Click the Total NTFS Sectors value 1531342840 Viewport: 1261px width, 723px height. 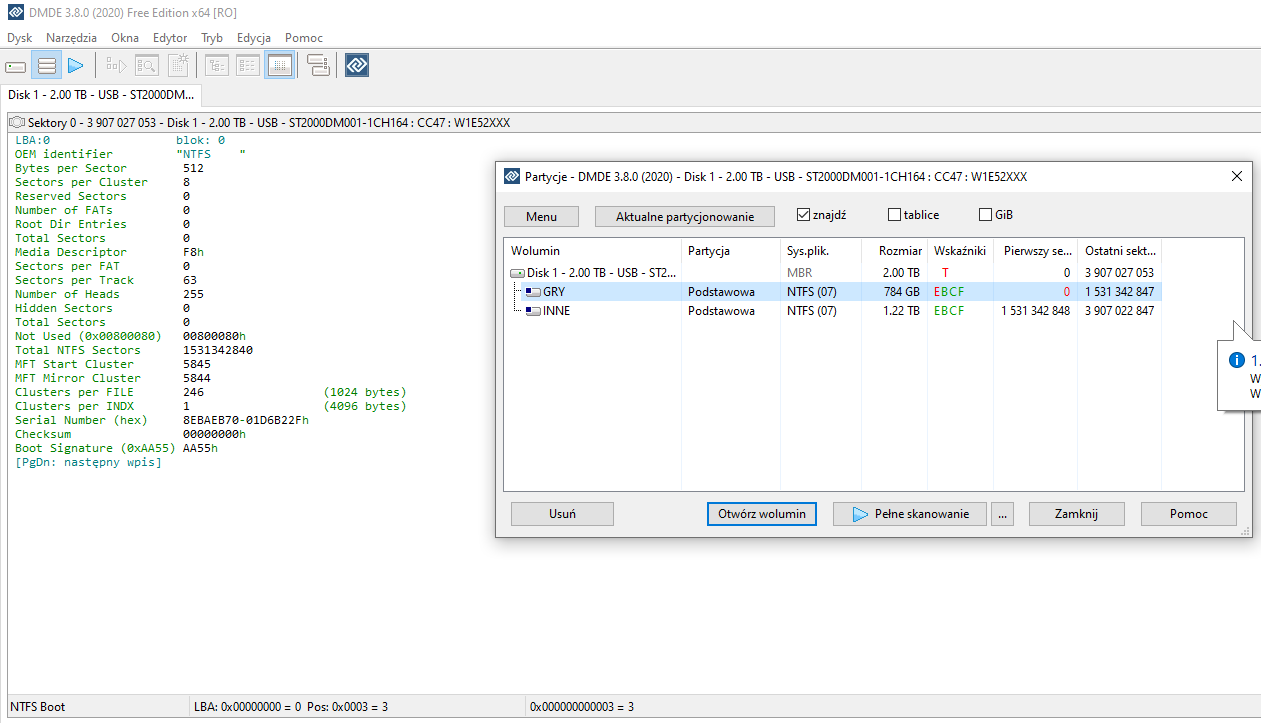tap(218, 350)
